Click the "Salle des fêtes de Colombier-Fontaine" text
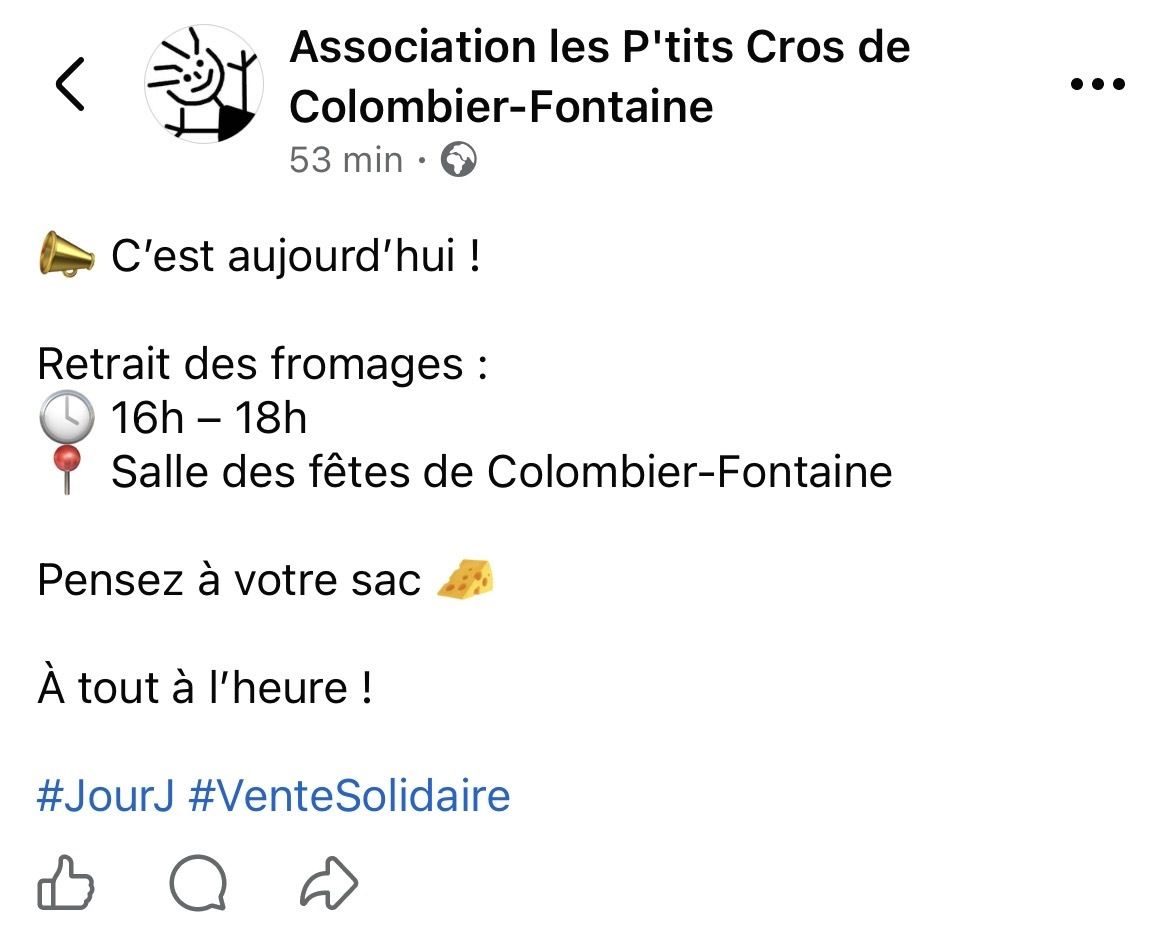Image resolution: width=1170 pixels, height=949 pixels. pos(501,471)
